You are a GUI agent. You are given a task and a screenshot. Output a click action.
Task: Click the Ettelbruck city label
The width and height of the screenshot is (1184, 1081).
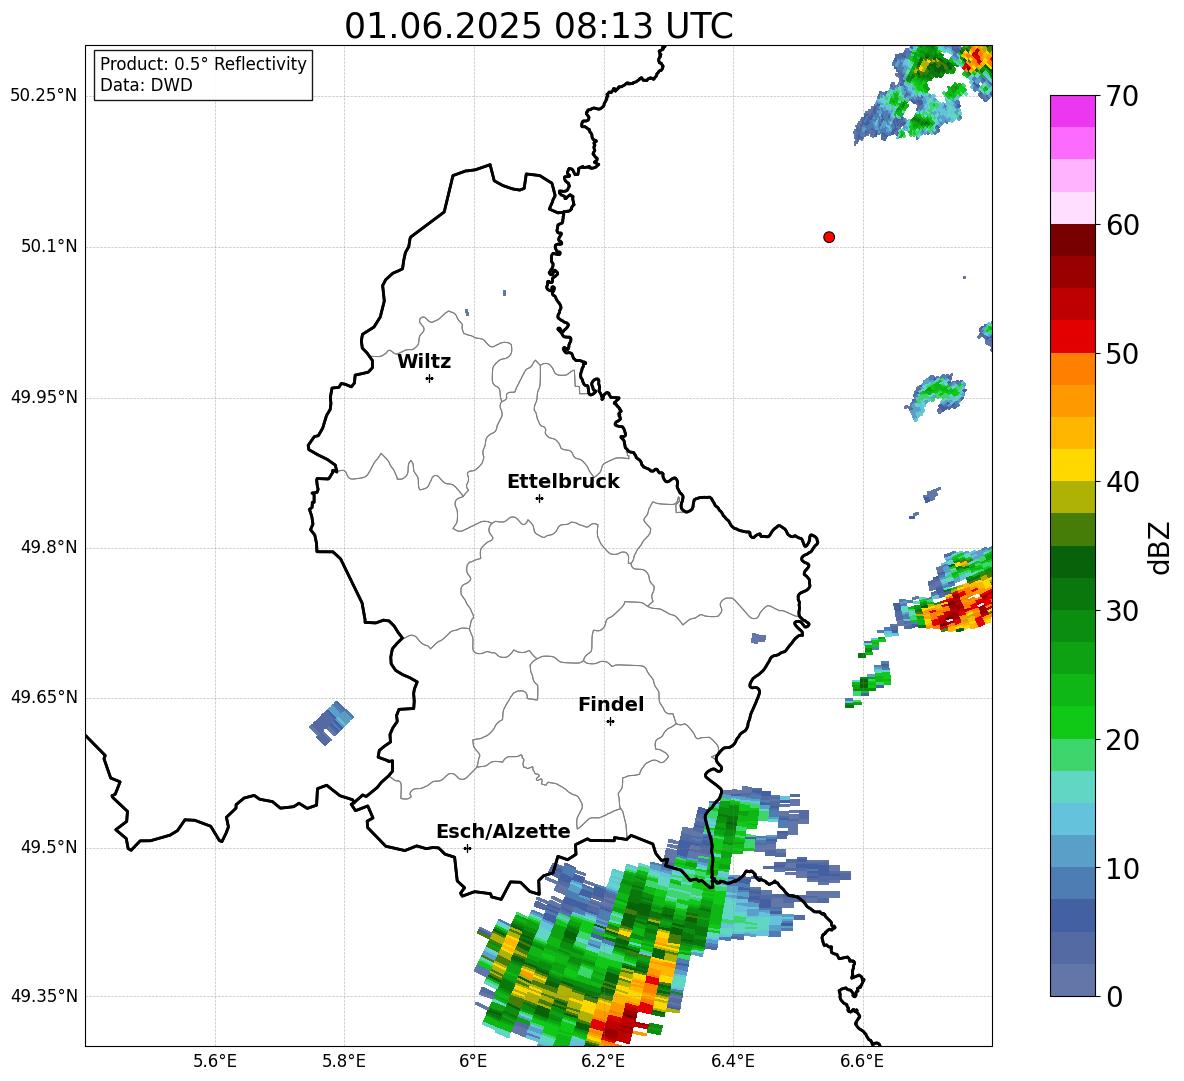[563, 482]
